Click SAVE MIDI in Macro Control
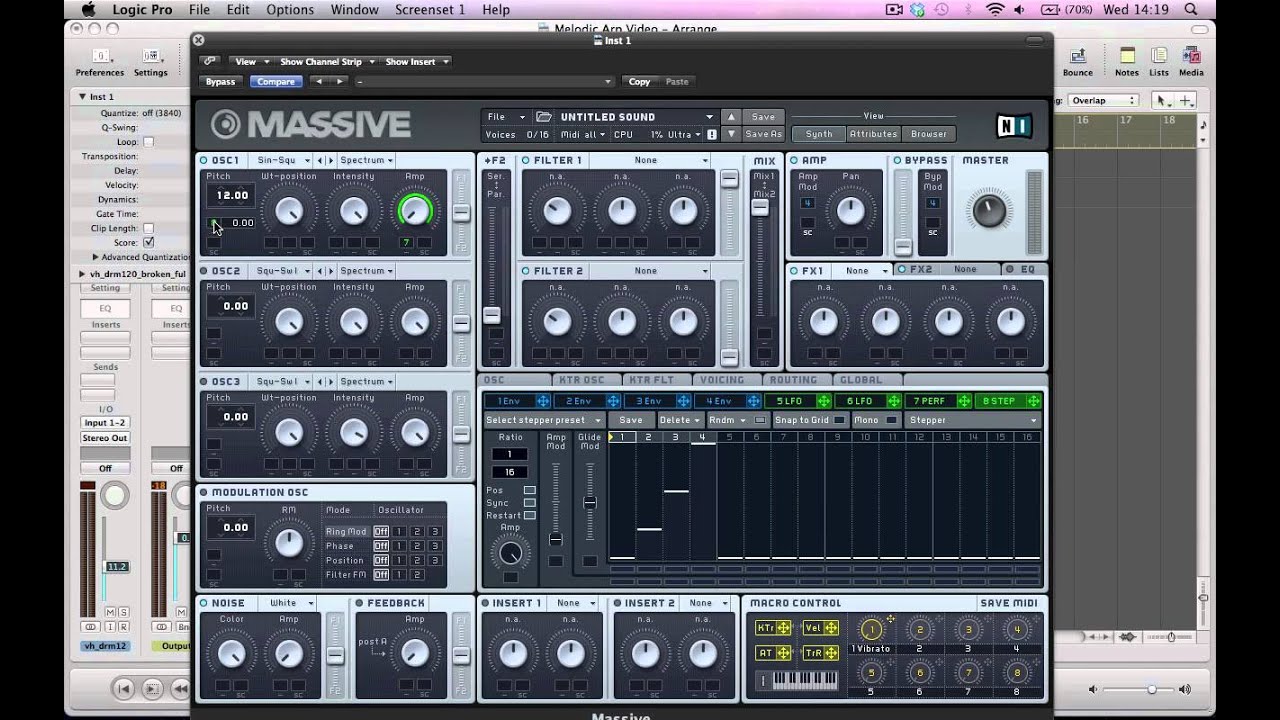 1009,603
